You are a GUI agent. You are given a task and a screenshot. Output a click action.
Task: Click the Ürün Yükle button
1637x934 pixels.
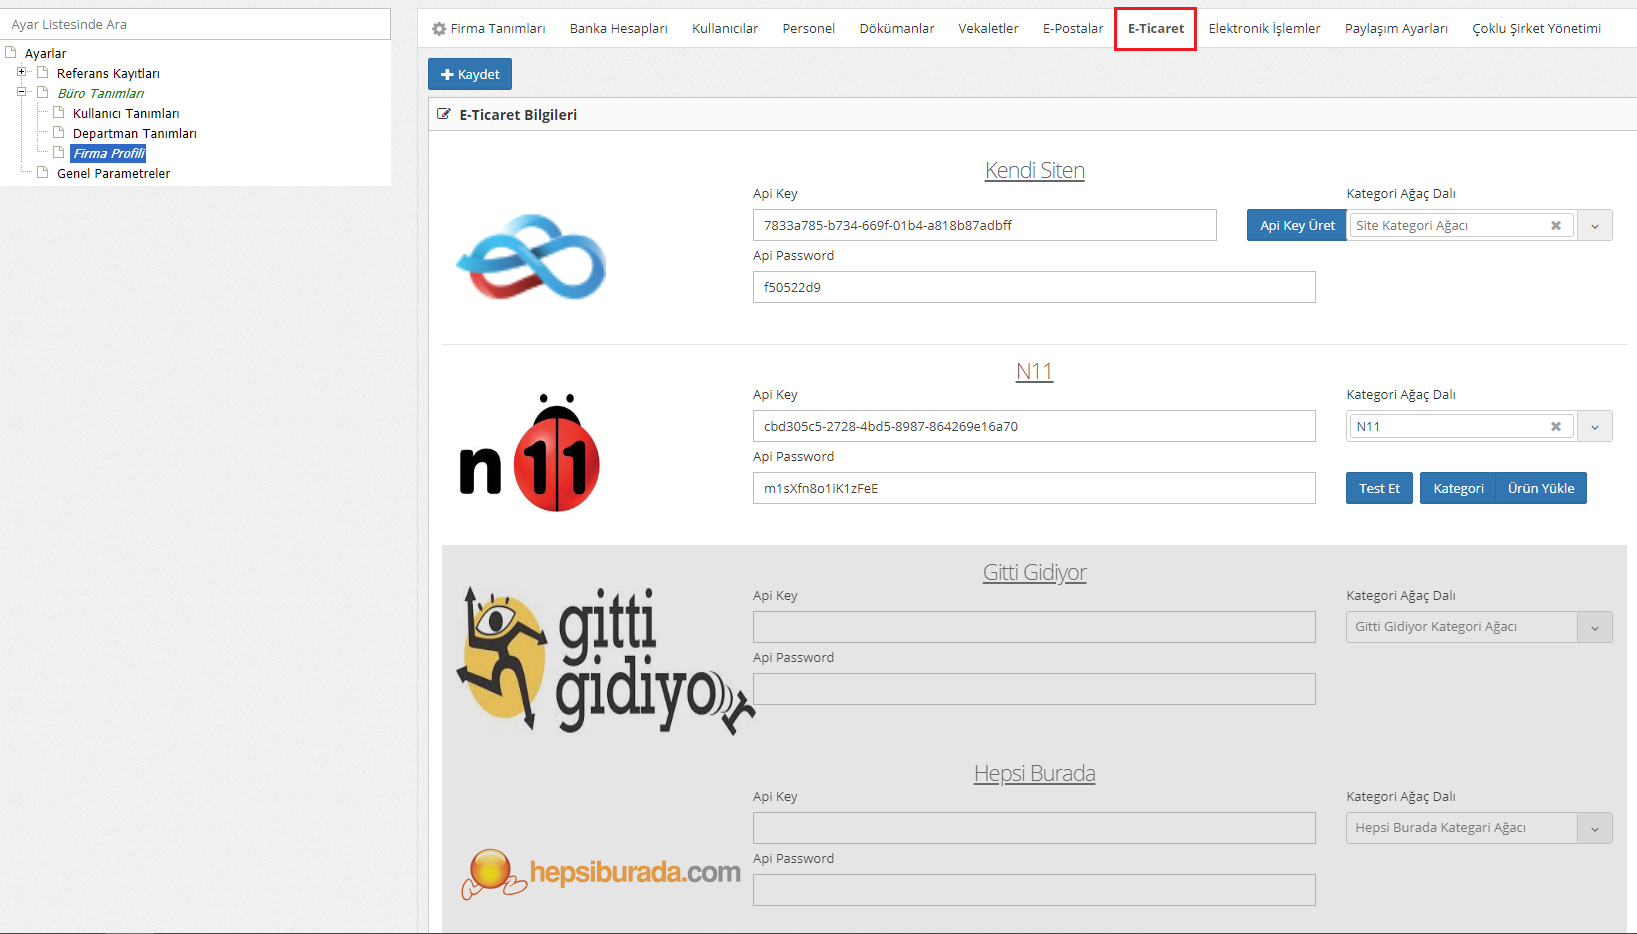pos(1540,488)
